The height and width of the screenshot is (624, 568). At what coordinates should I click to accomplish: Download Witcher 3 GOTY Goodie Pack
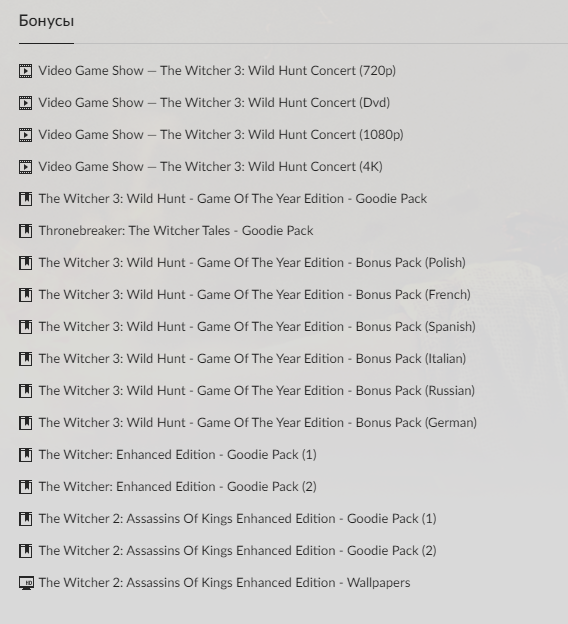(232, 199)
